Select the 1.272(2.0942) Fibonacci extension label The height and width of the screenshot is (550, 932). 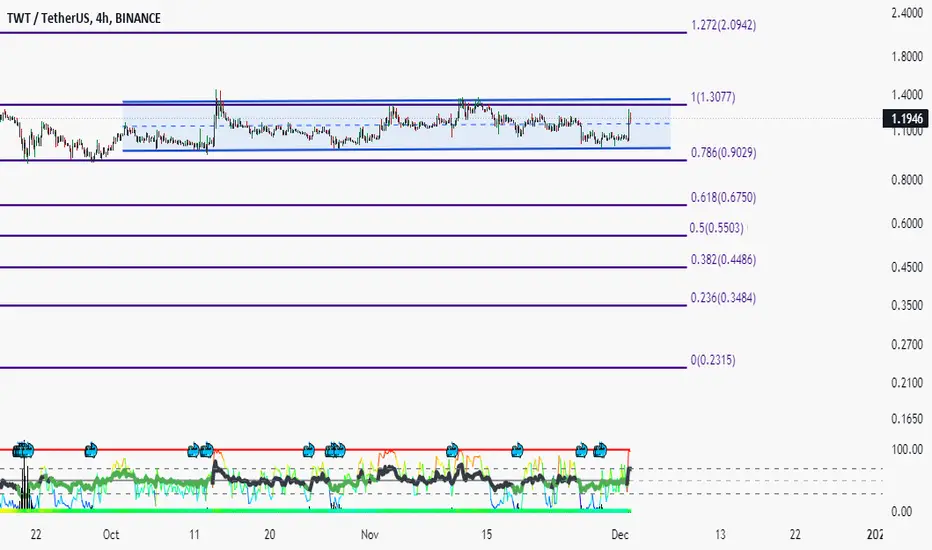tap(723, 25)
